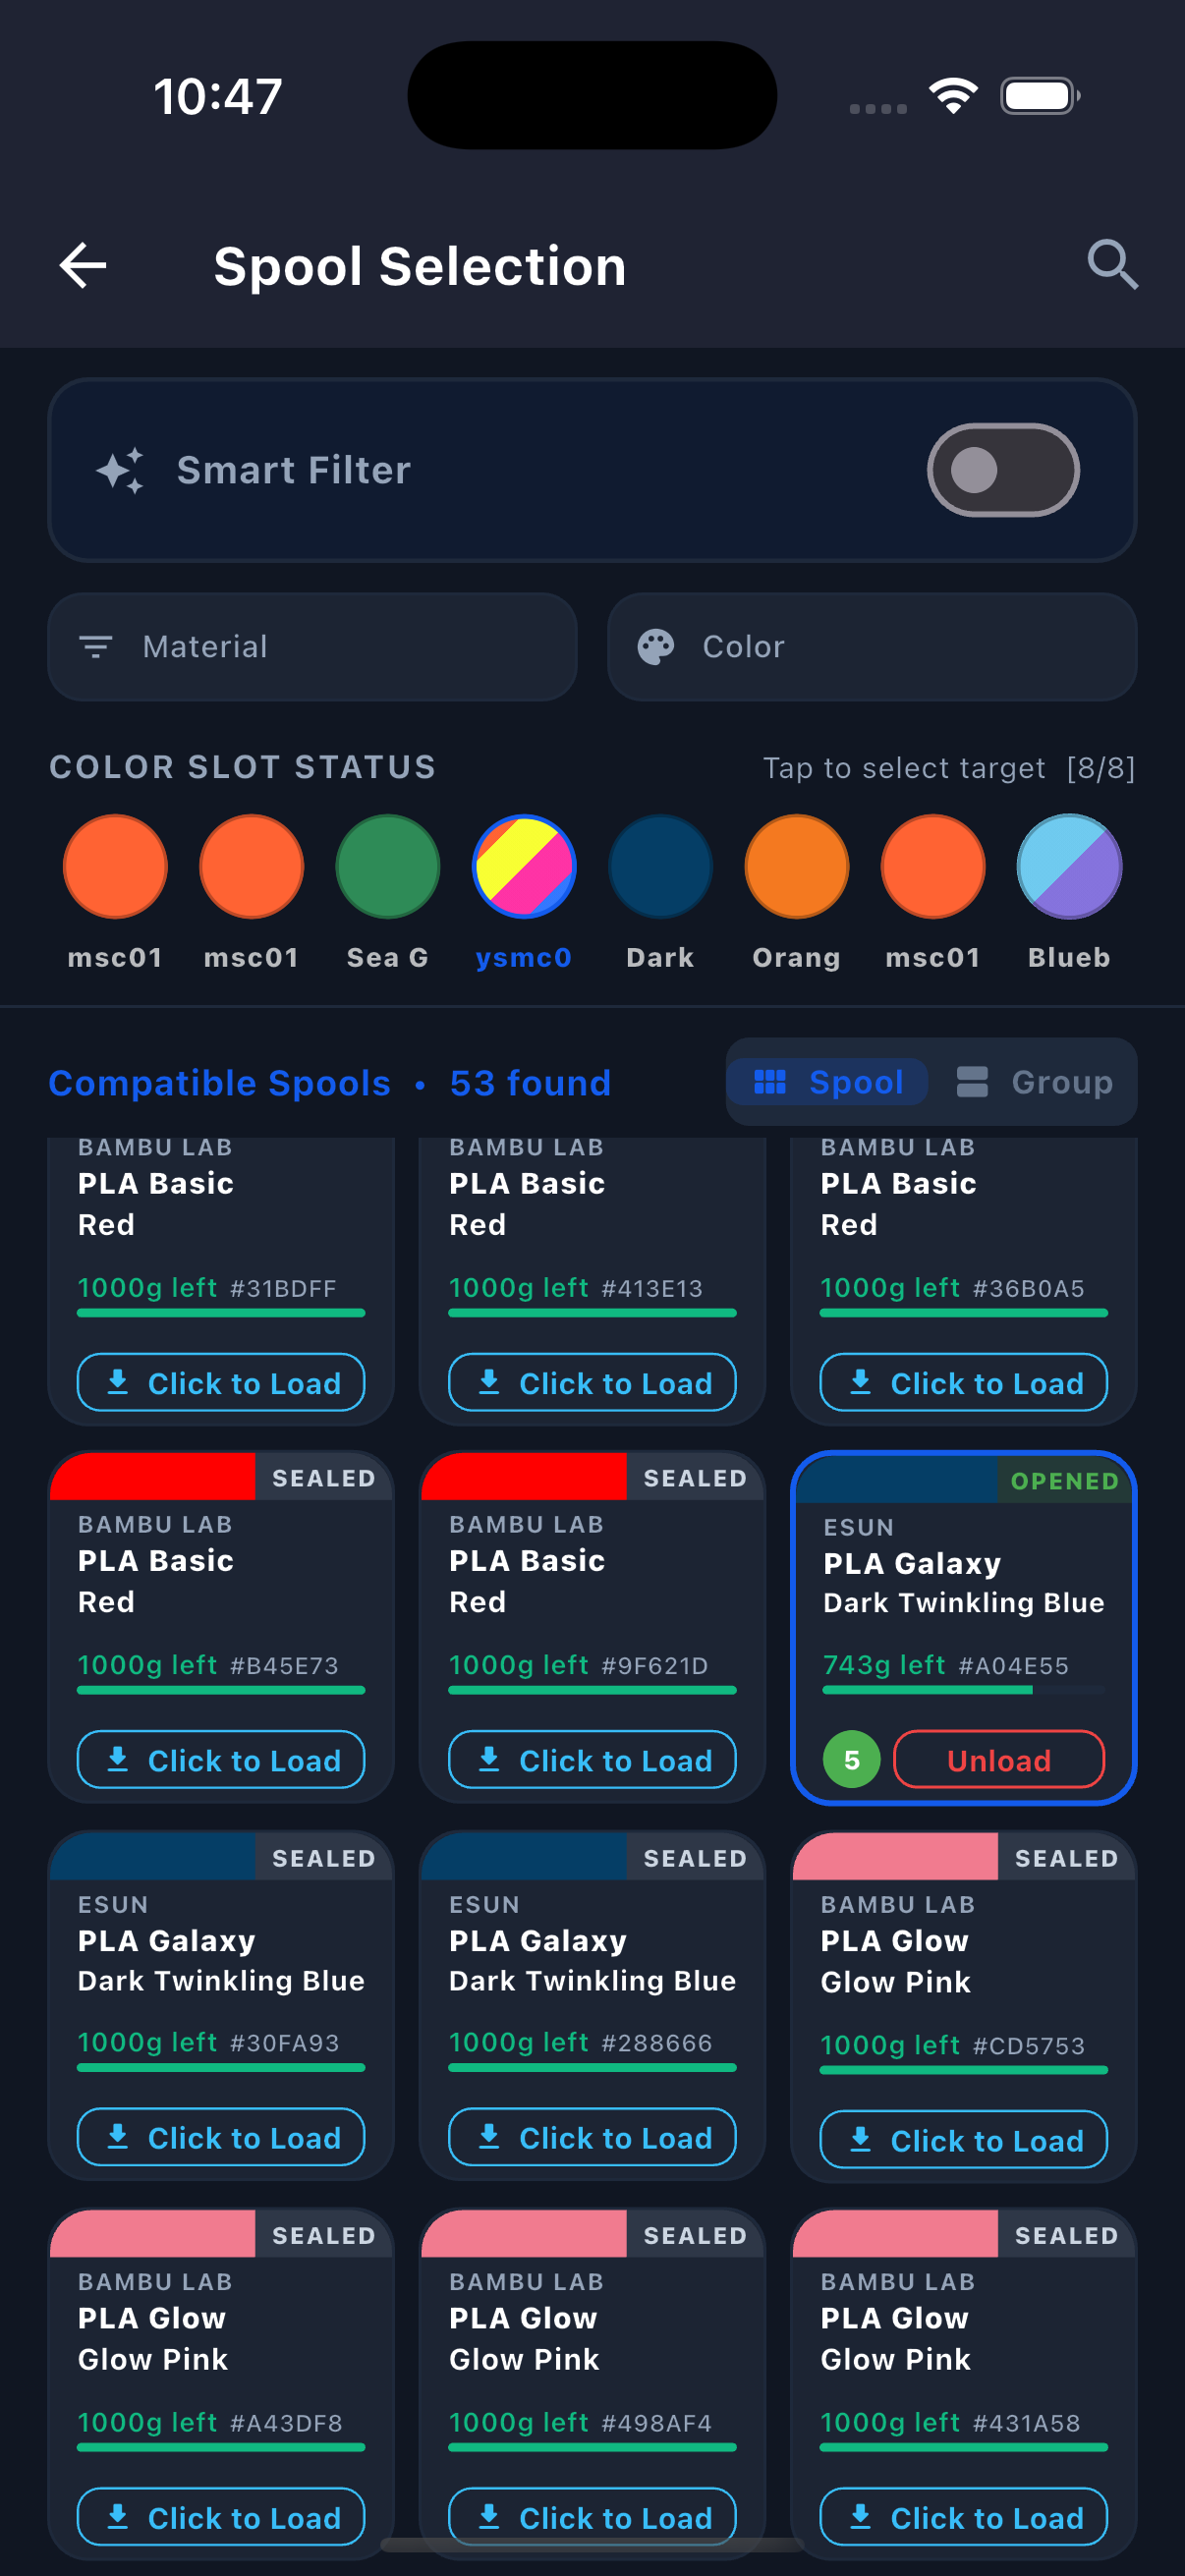Switch to the Spool view tab
The height and width of the screenshot is (2576, 1185).
(x=829, y=1082)
